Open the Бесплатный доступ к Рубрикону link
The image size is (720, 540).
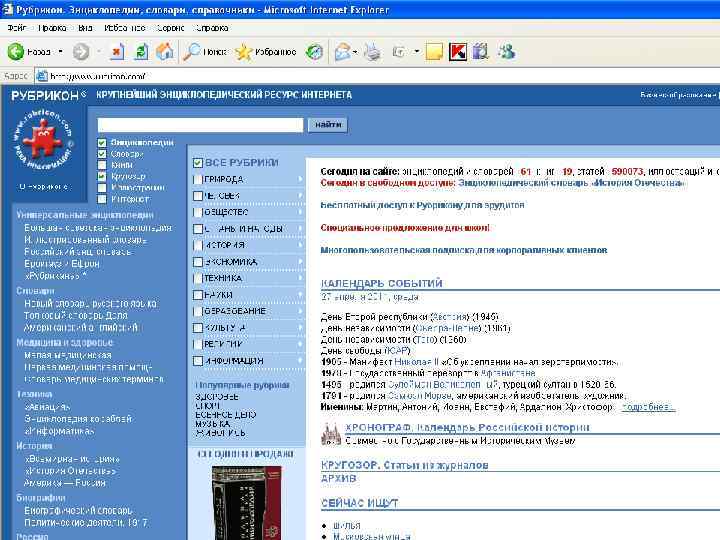422,205
